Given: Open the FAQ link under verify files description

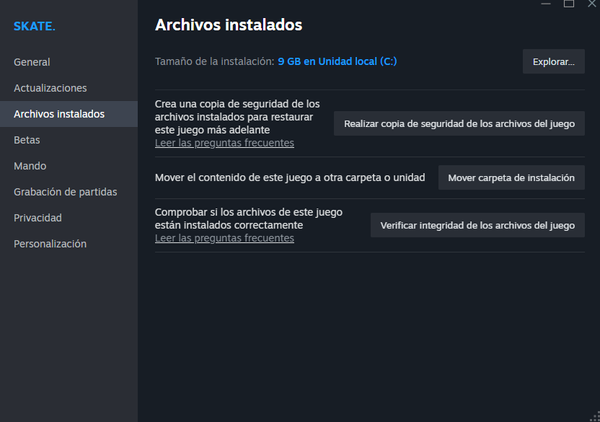Looking at the screenshot, I should click(224, 238).
